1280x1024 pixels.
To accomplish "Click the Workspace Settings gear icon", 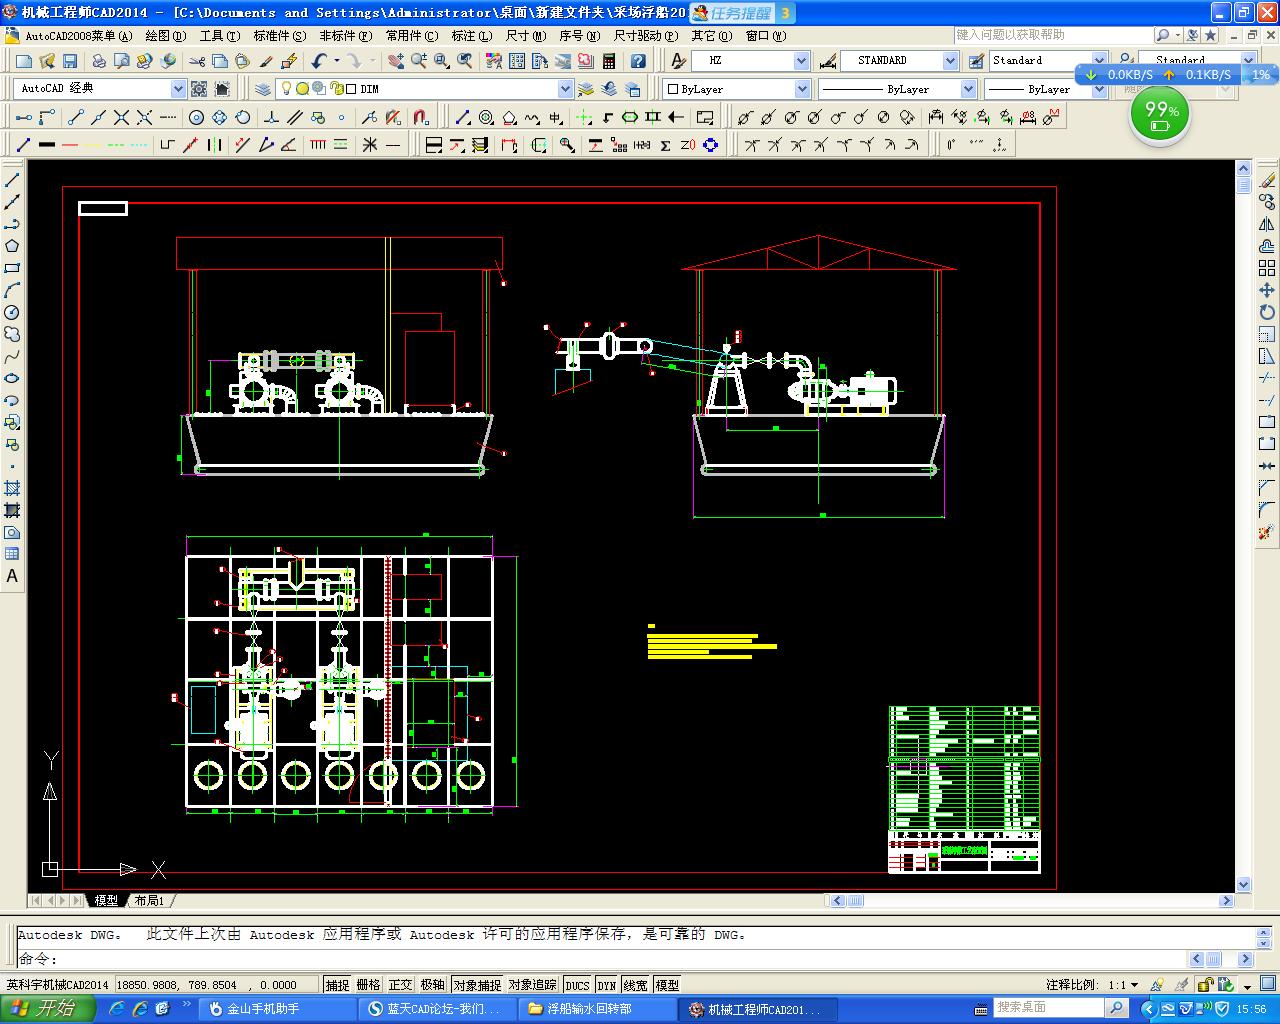I will click(x=199, y=89).
